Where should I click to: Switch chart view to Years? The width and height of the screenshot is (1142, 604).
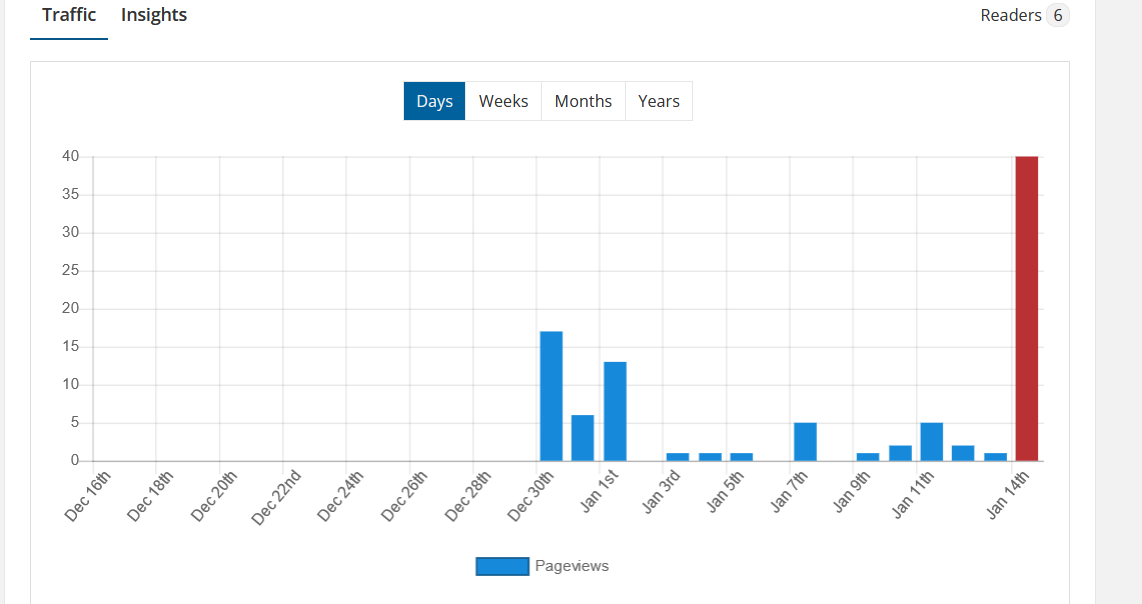[658, 101]
